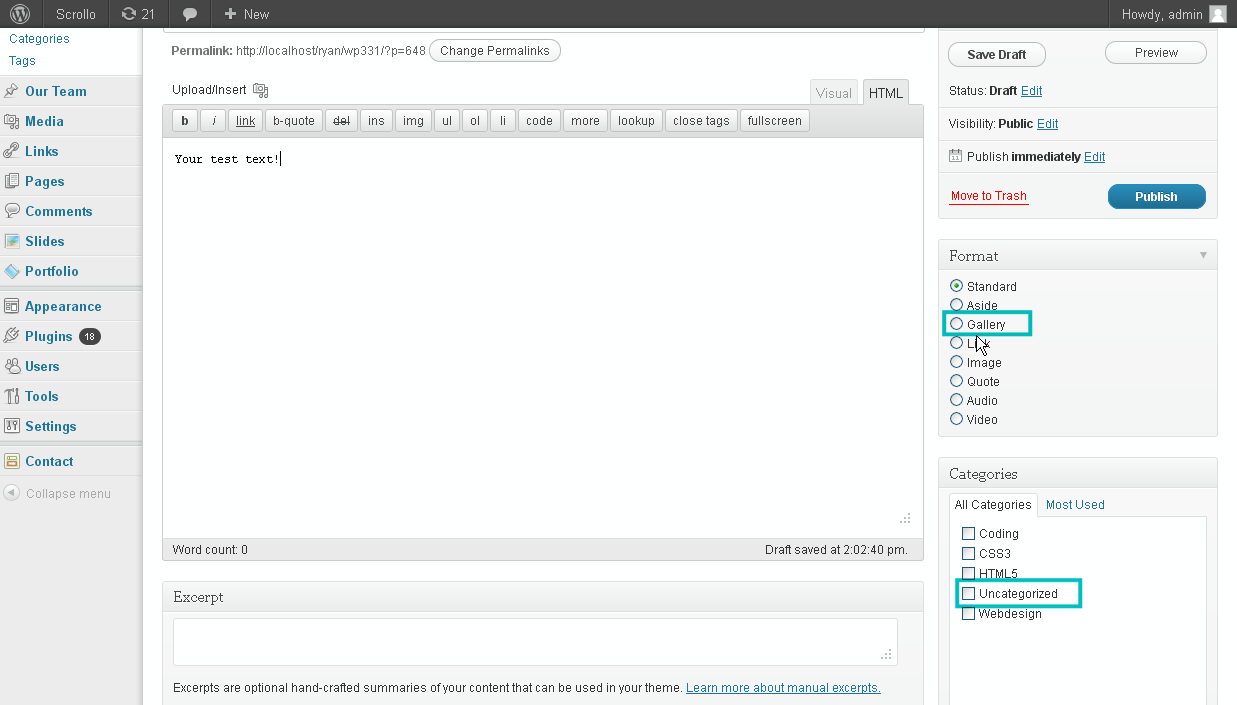This screenshot has width=1237, height=705.
Task: Collapse the Format panel with its arrow
Action: click(1203, 256)
